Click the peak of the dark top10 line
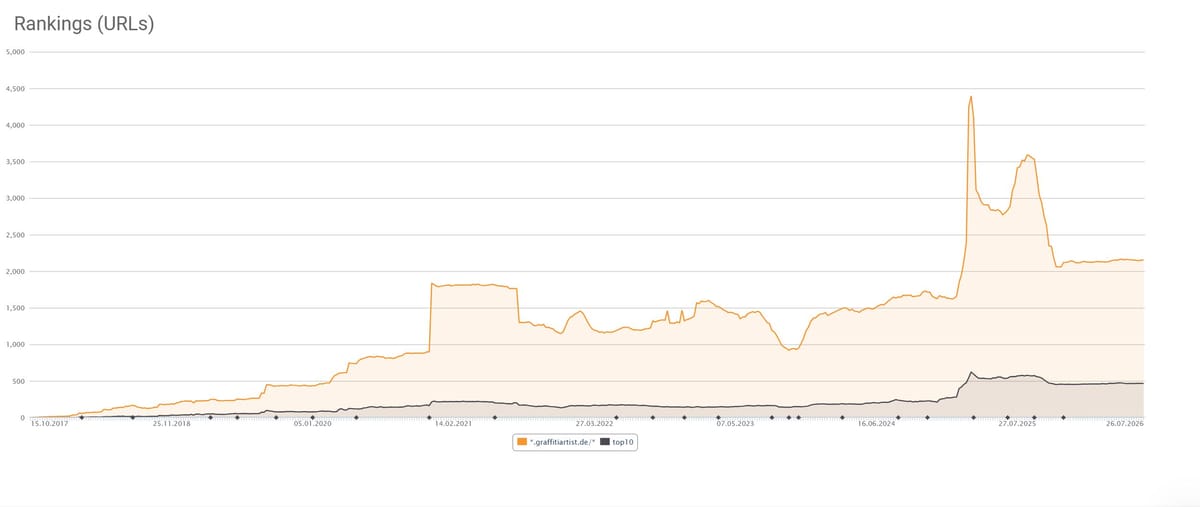 pyautogui.click(x=971, y=372)
